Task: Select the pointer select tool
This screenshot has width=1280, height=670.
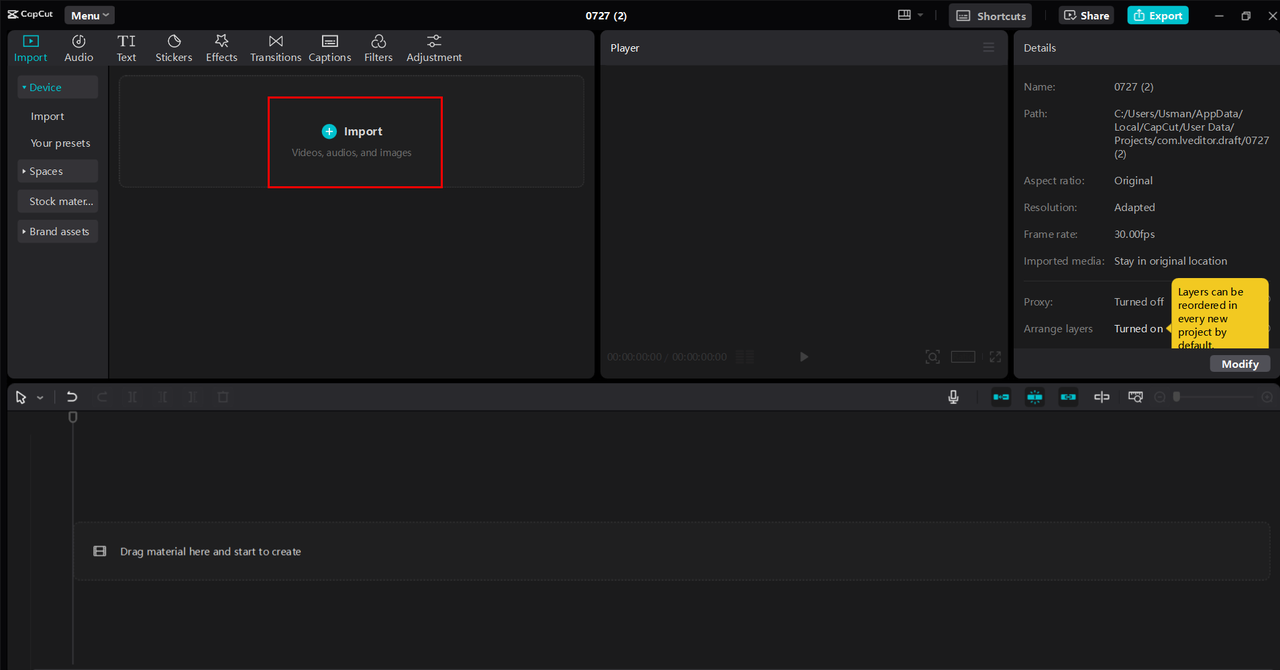Action: (x=21, y=397)
